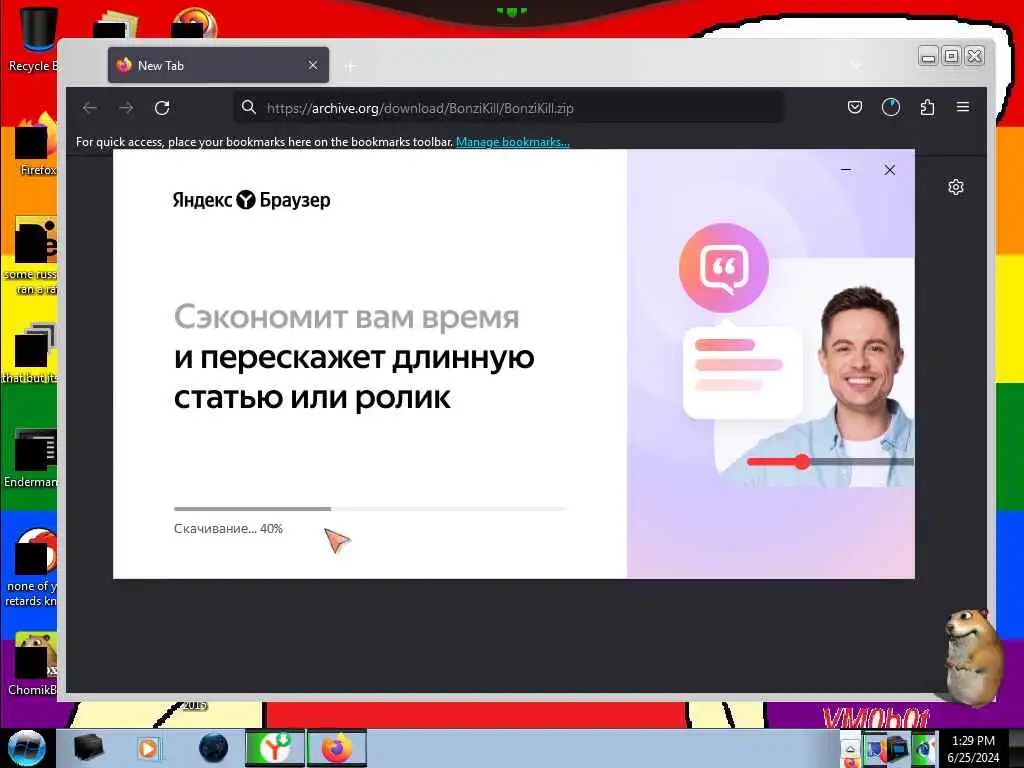The height and width of the screenshot is (768, 1024).
Task: Open the 'that but it' desktop icon
Action: (31, 353)
